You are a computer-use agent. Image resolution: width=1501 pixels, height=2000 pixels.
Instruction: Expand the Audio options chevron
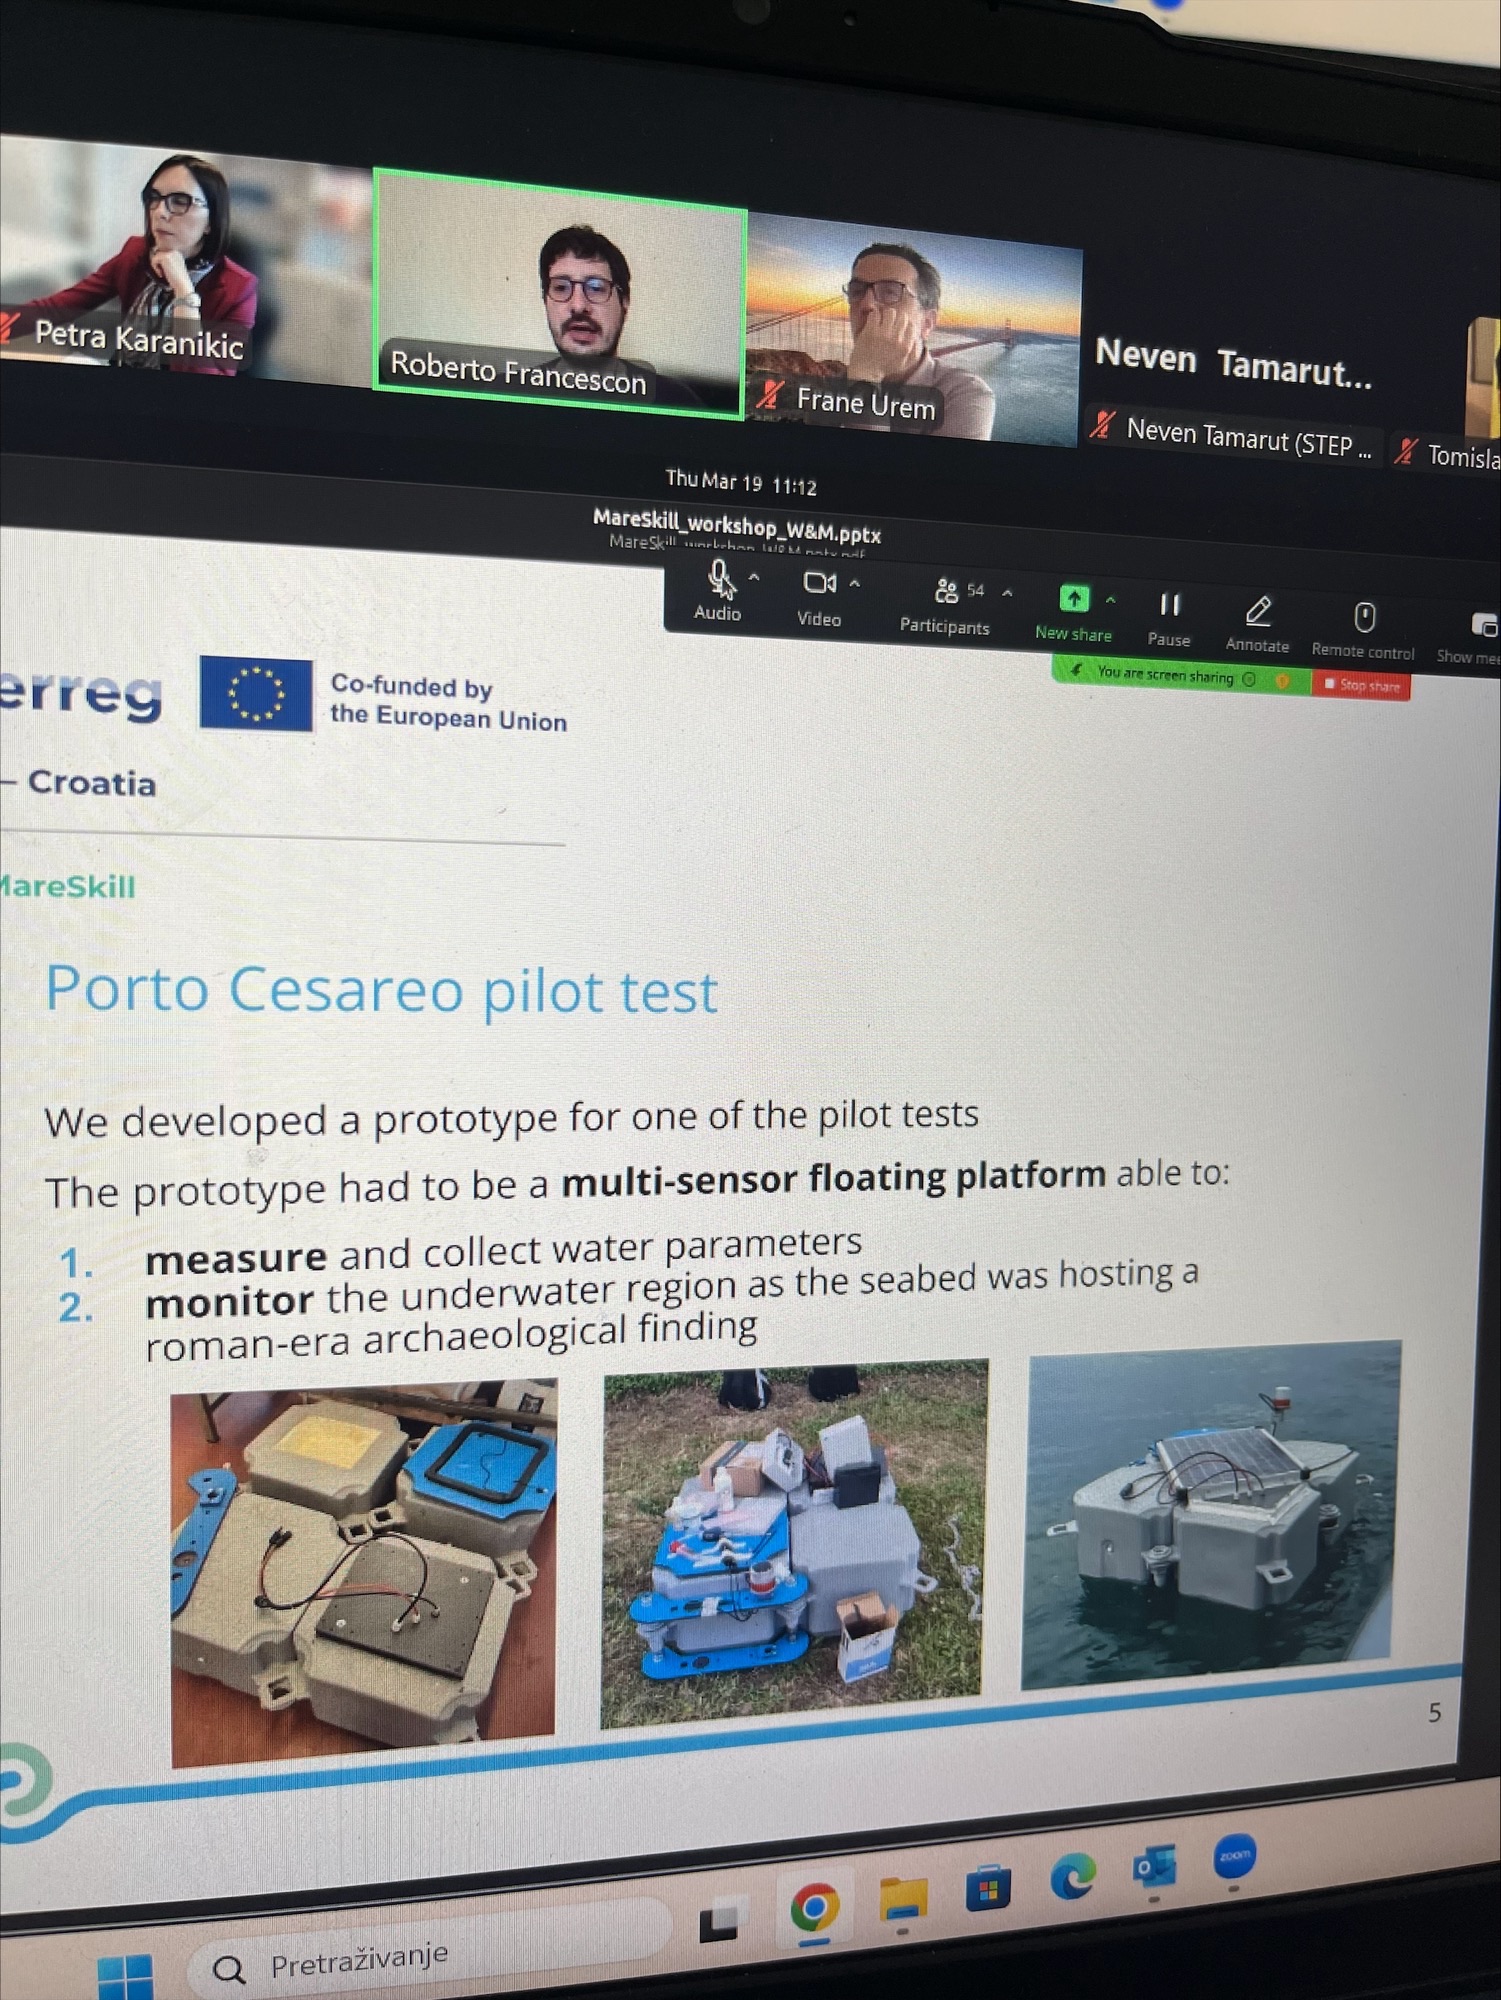pyautogui.click(x=755, y=578)
